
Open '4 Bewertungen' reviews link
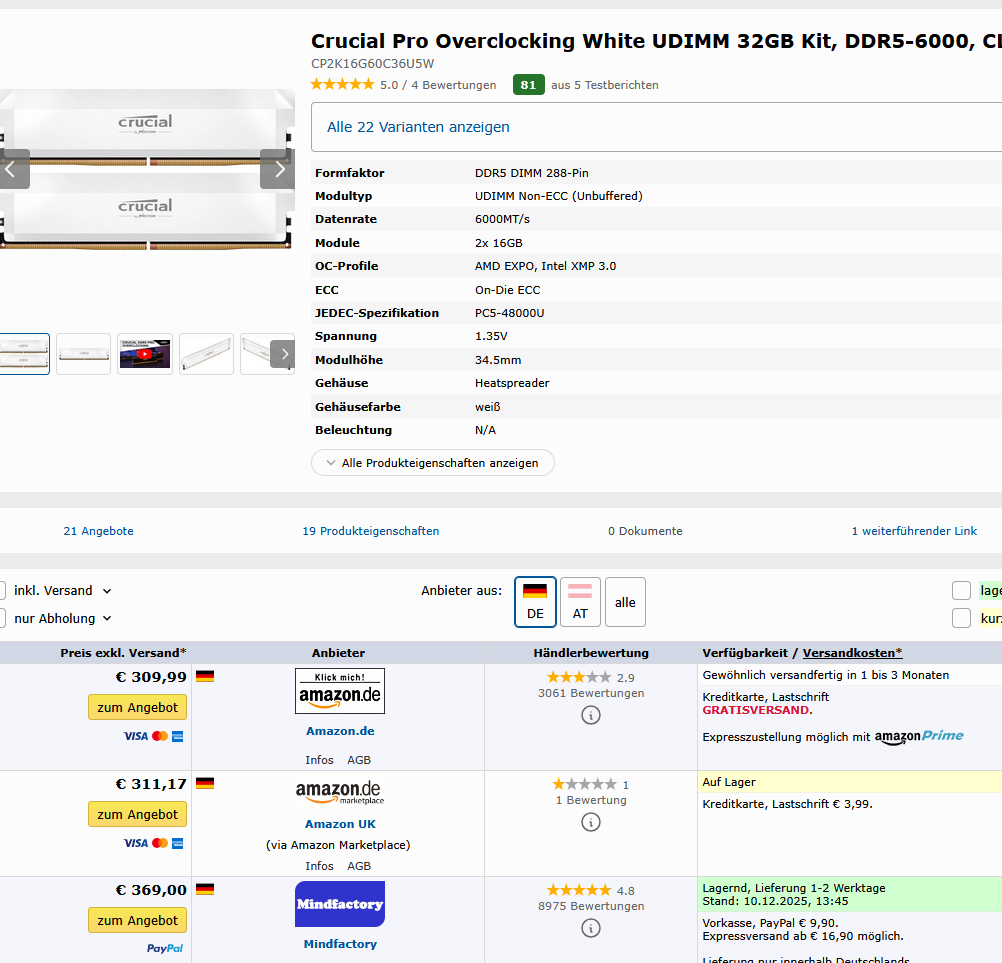pyautogui.click(x=454, y=85)
